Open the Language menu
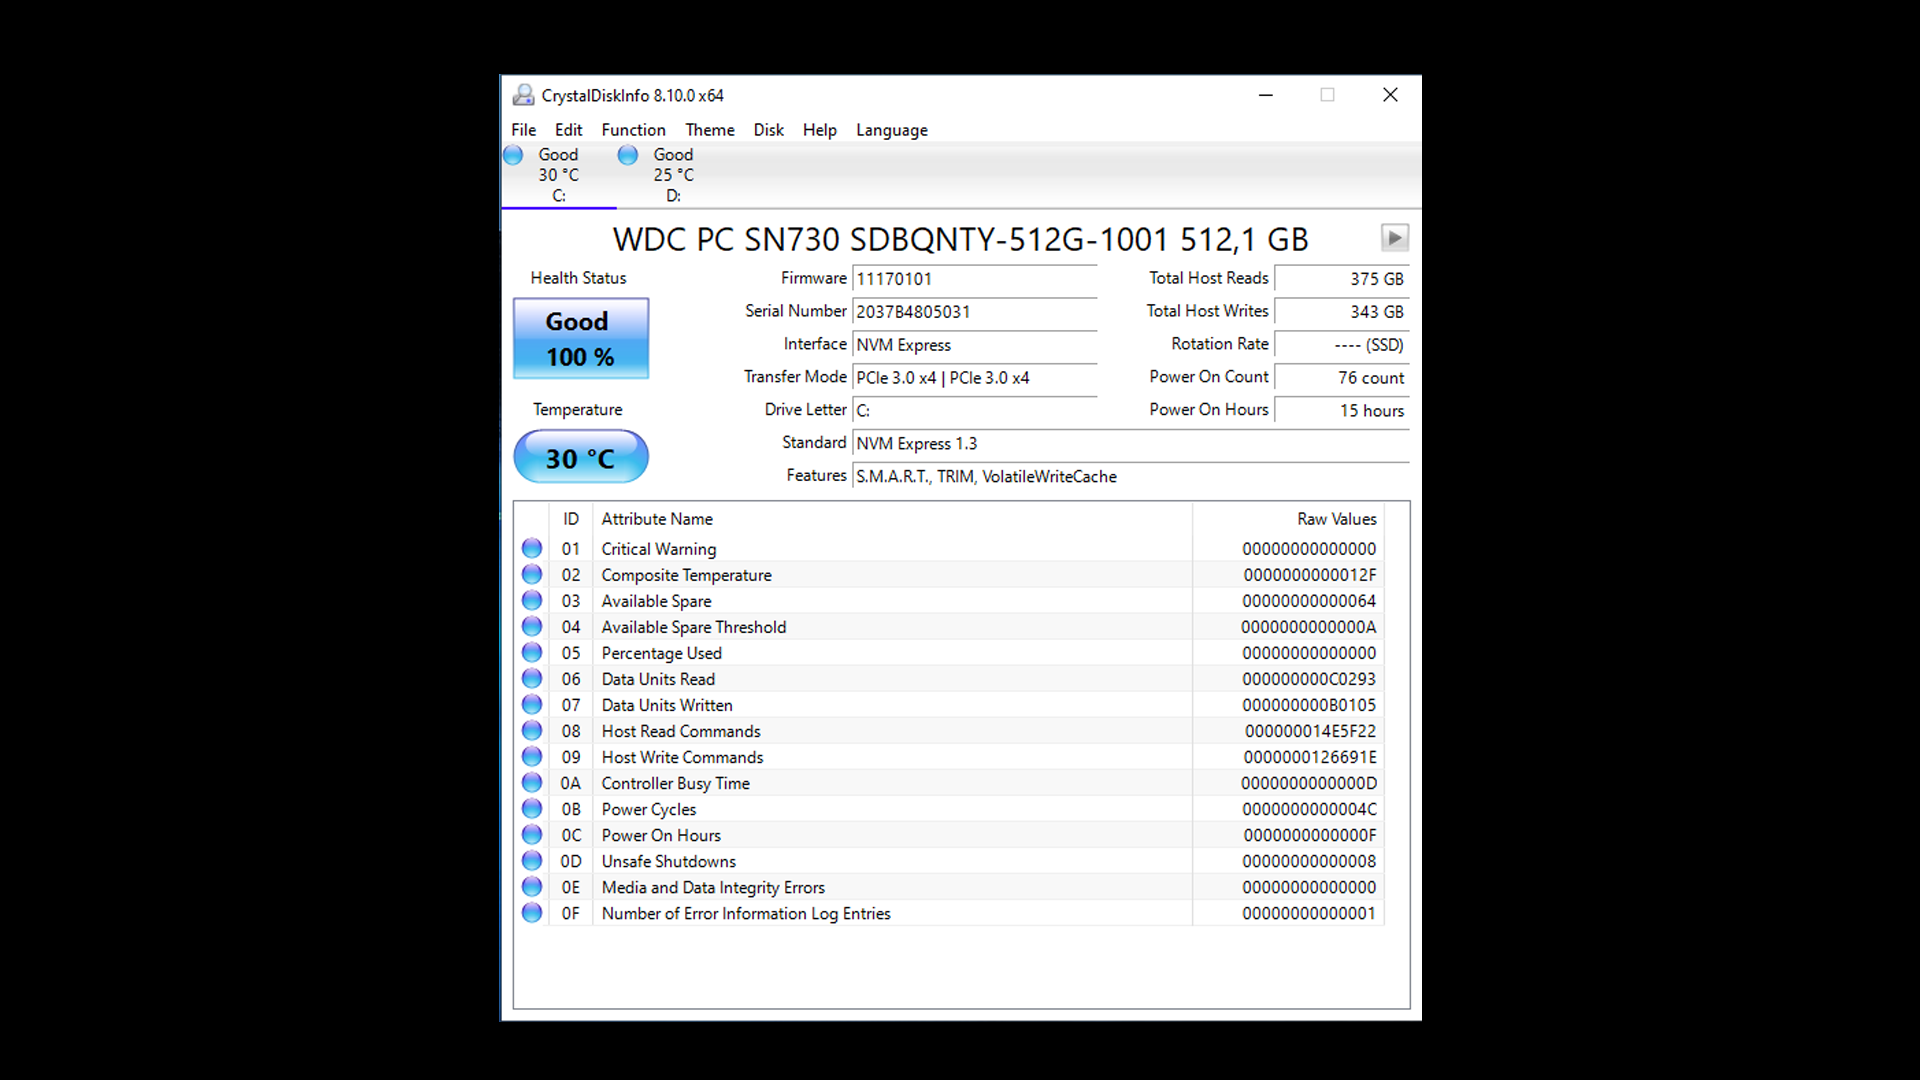 [891, 130]
